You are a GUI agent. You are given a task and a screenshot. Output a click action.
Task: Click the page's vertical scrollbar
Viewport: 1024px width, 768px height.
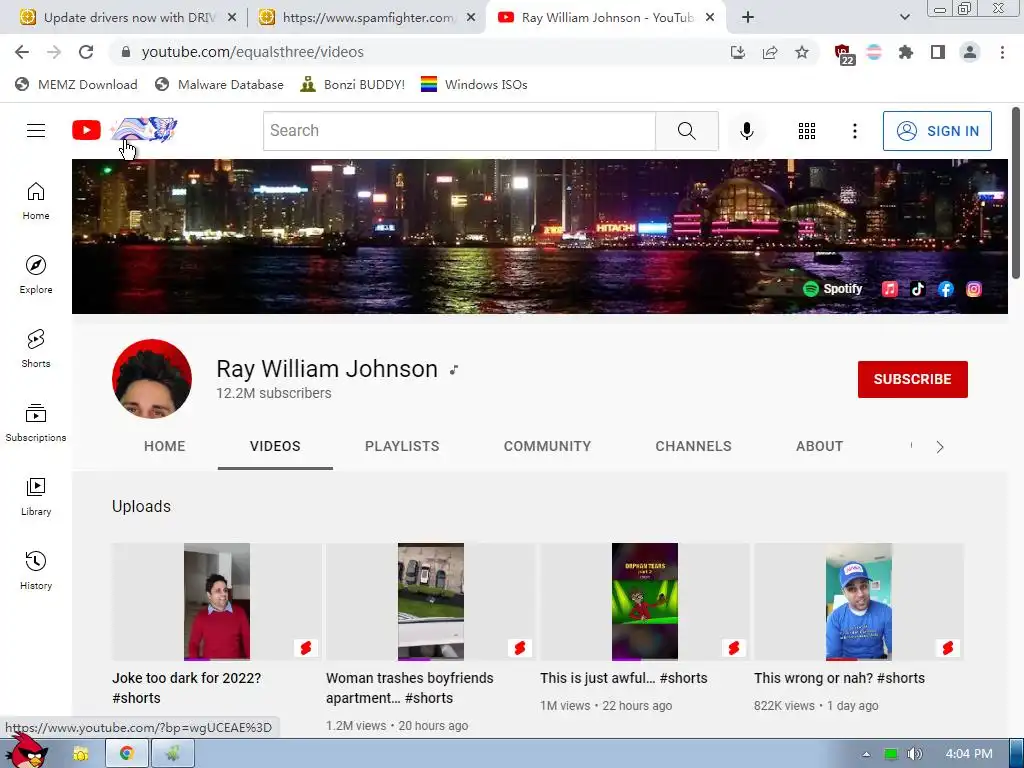point(1016,193)
